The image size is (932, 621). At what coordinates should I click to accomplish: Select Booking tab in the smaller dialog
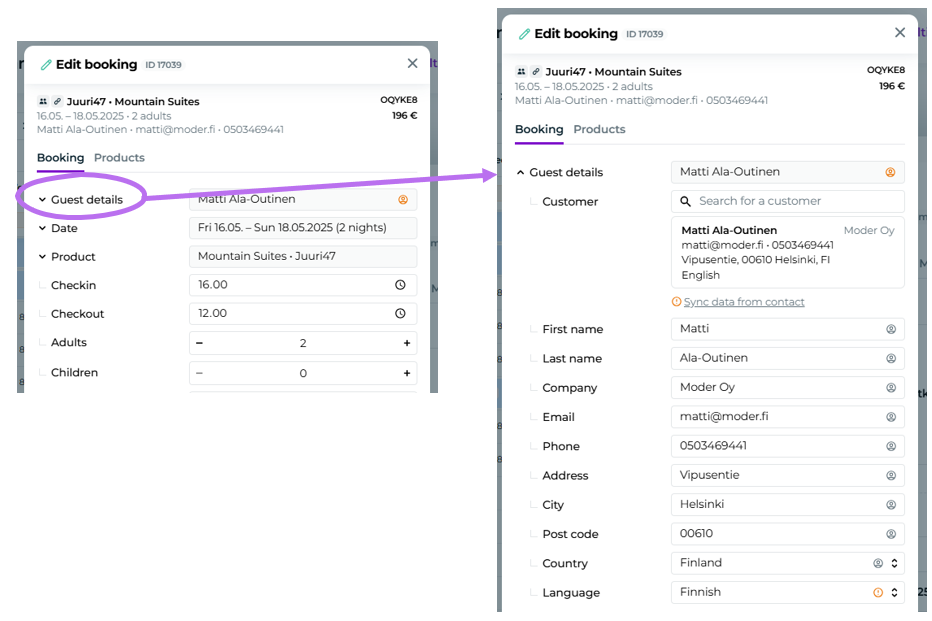[60, 158]
